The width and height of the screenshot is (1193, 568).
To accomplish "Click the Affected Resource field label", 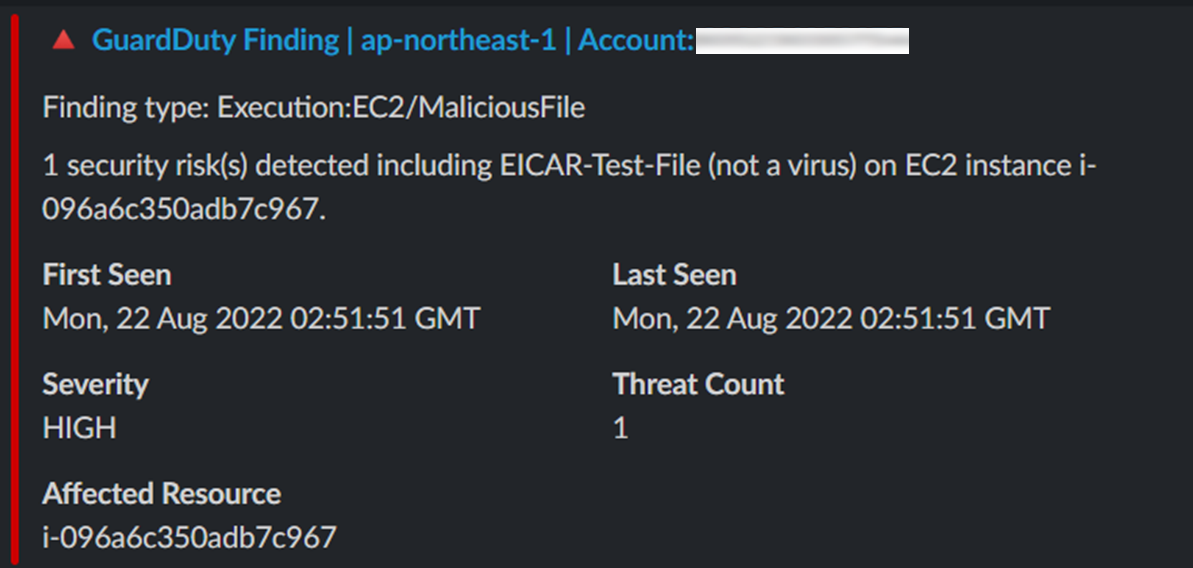I will pyautogui.click(x=162, y=493).
